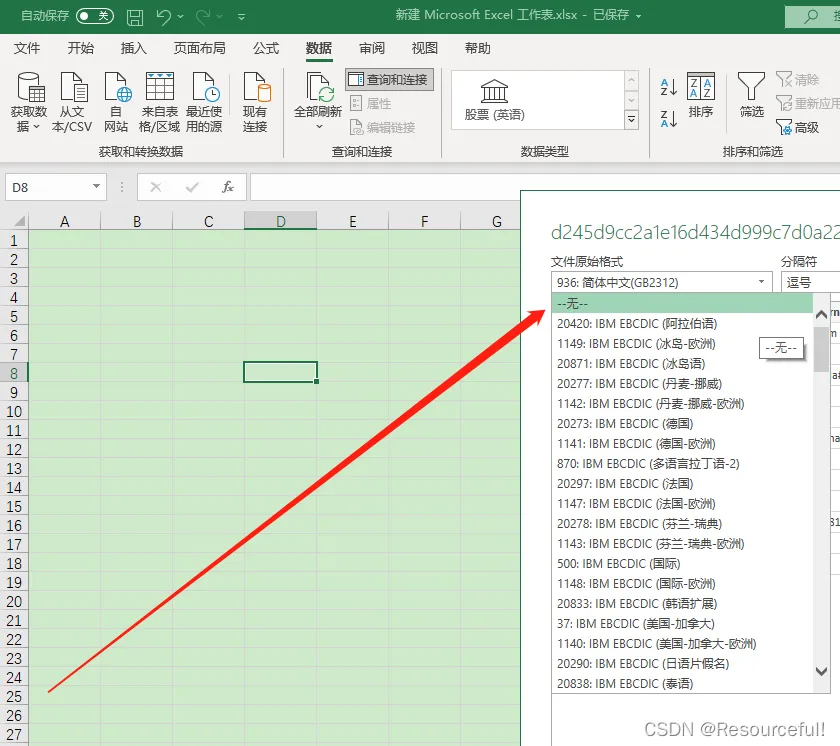Click the fx insert function icon

pyautogui.click(x=228, y=187)
